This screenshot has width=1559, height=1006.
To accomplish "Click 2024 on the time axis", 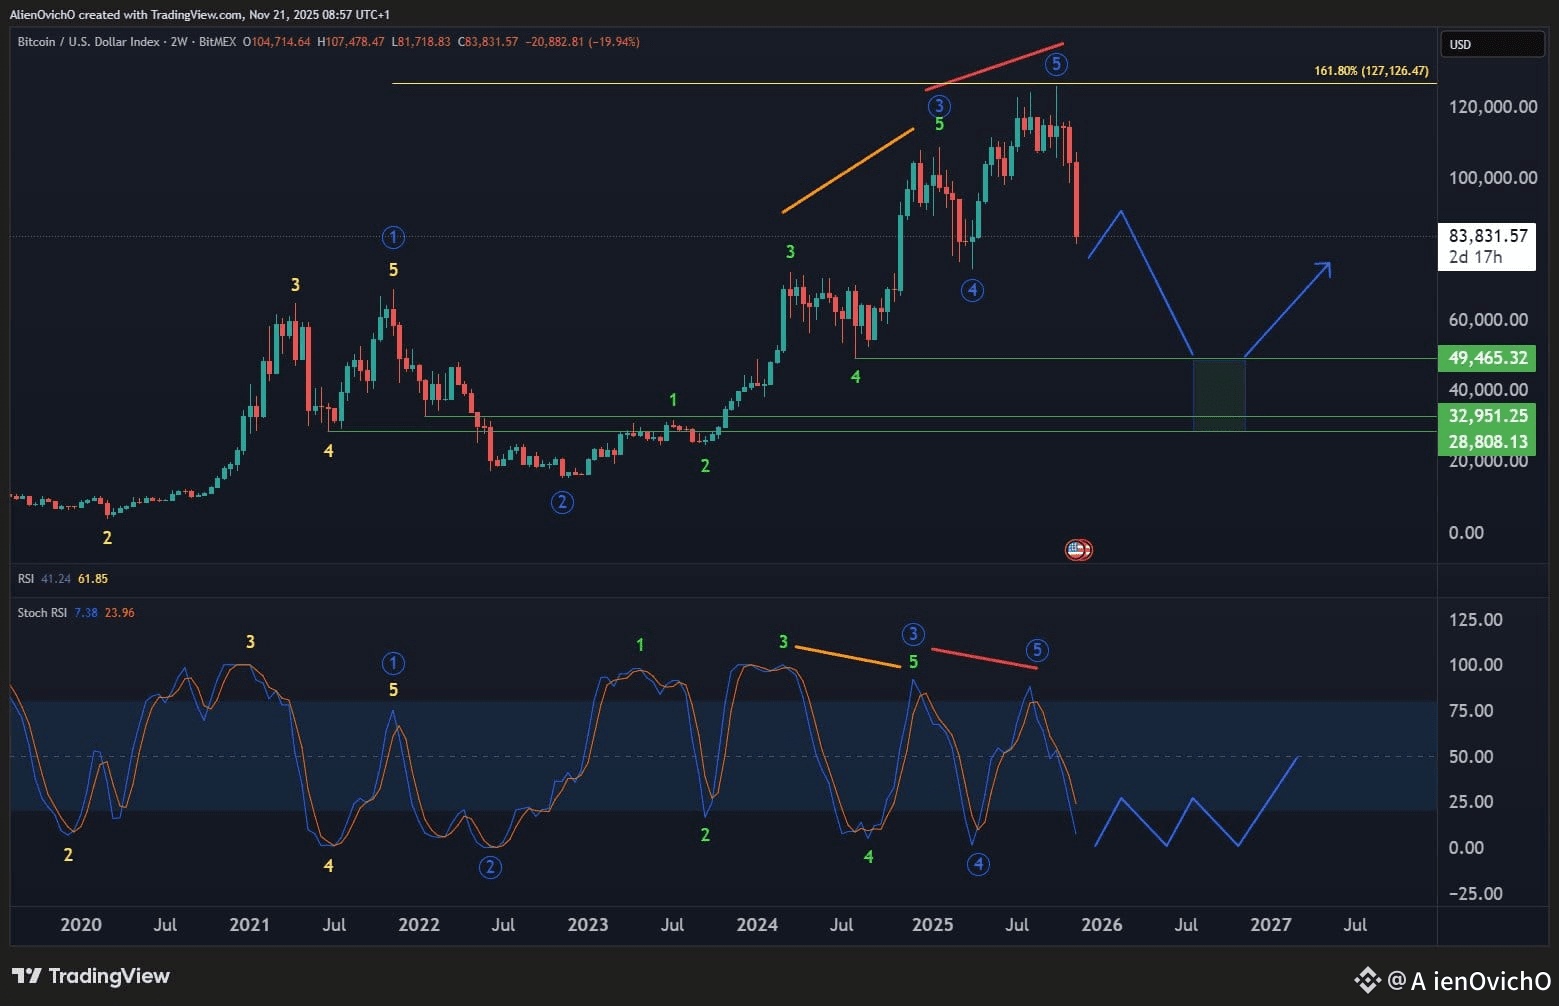I will point(757,925).
